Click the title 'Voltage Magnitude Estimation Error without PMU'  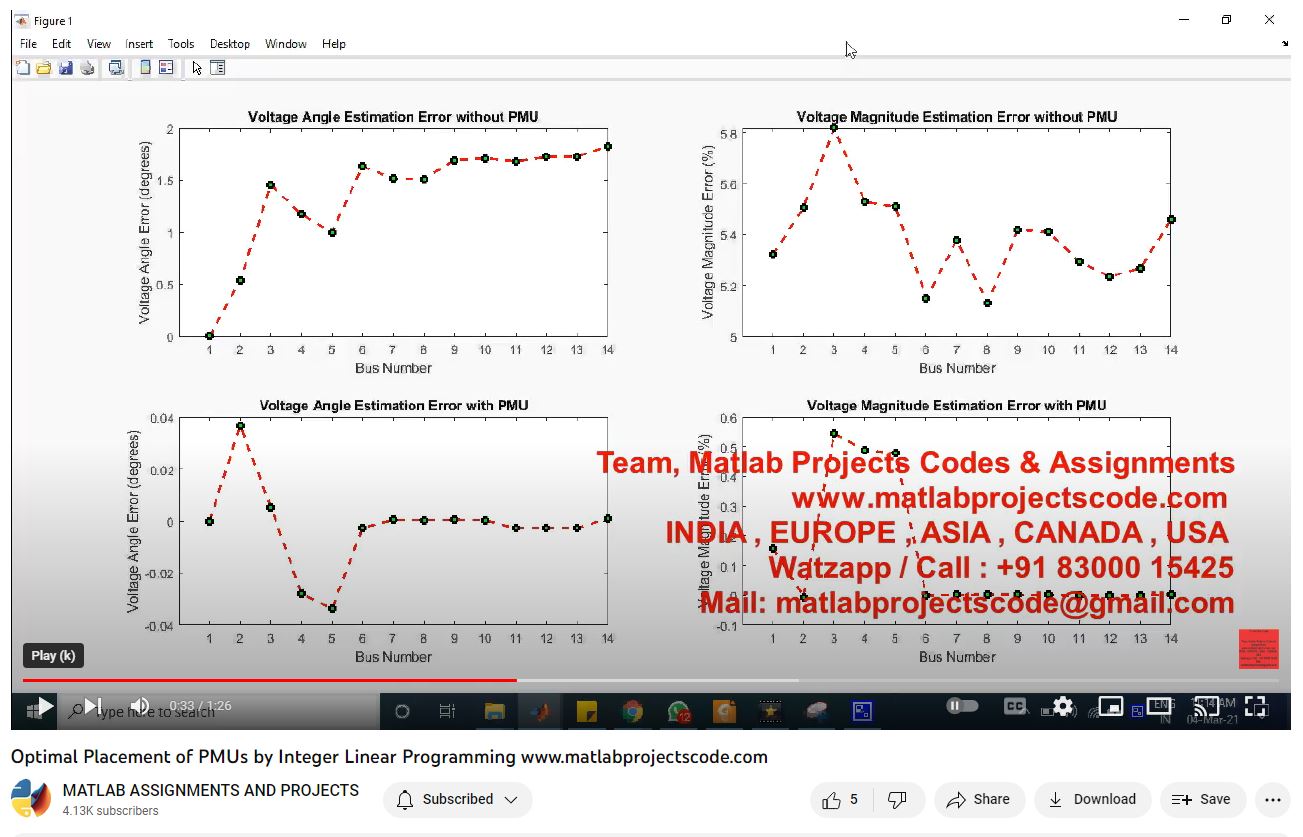[x=957, y=117]
